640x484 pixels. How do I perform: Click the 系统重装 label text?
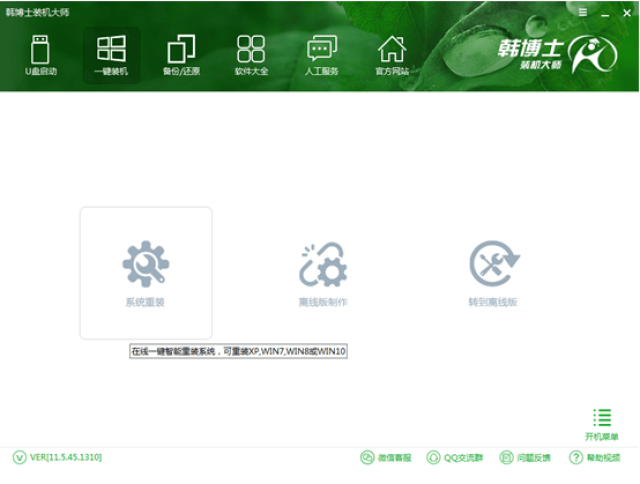145,302
